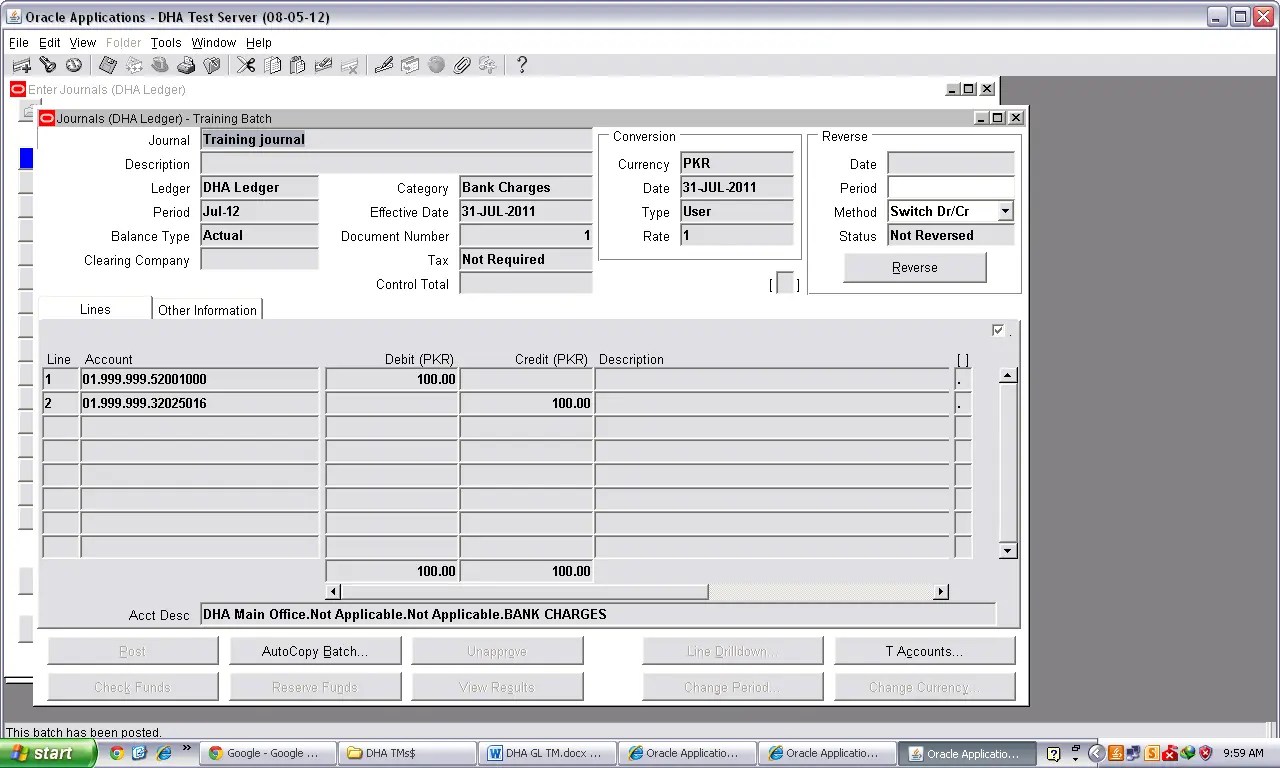Click the Show Navigator compass icon
The width and height of the screenshot is (1280, 768).
point(73,66)
